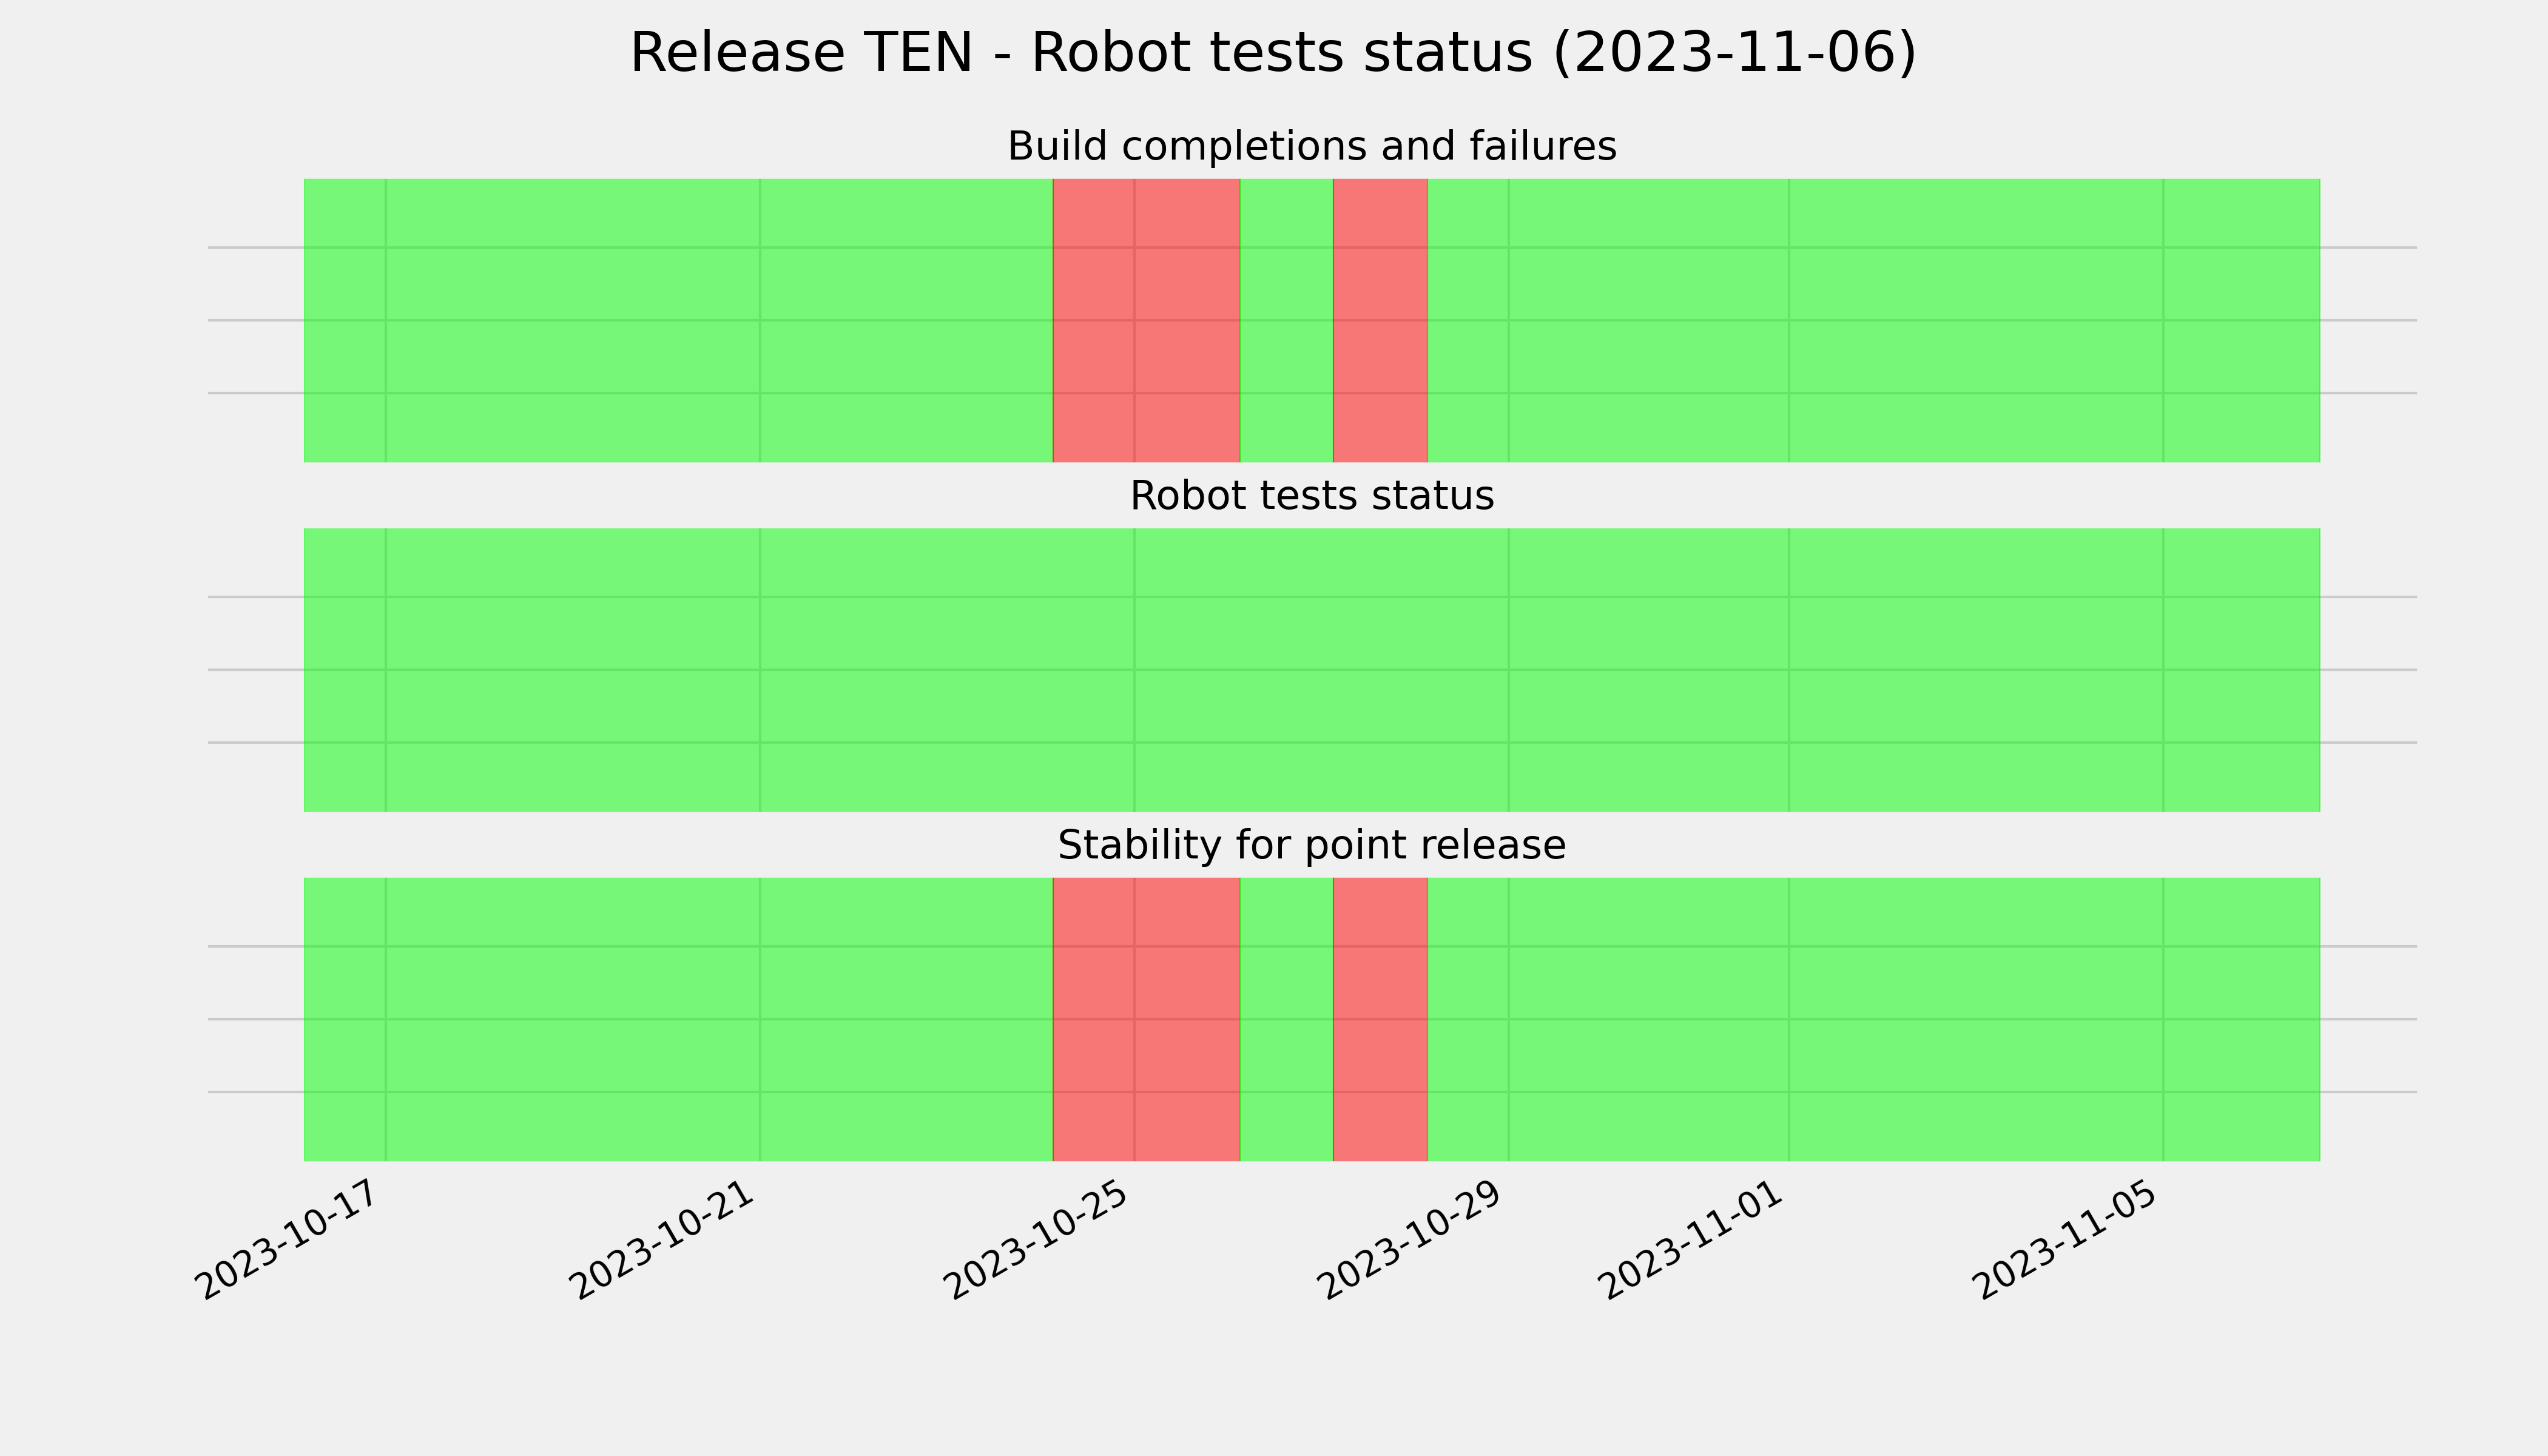2548x1456 pixels.
Task: Click the right green region of Stability chart
Action: click(x=1873, y=1019)
